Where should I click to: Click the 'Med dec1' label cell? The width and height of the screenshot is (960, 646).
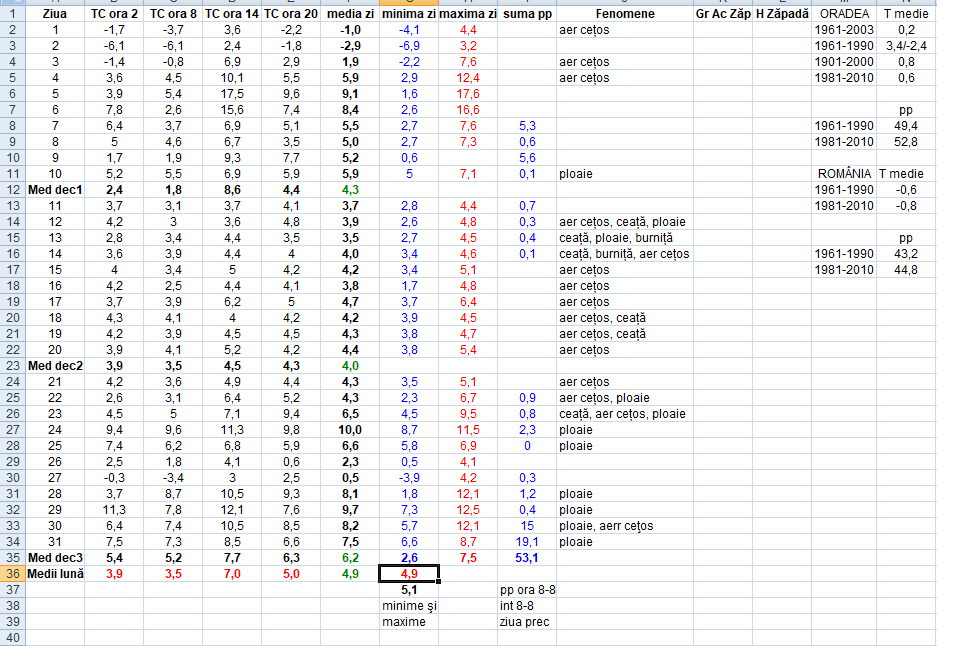(x=55, y=190)
